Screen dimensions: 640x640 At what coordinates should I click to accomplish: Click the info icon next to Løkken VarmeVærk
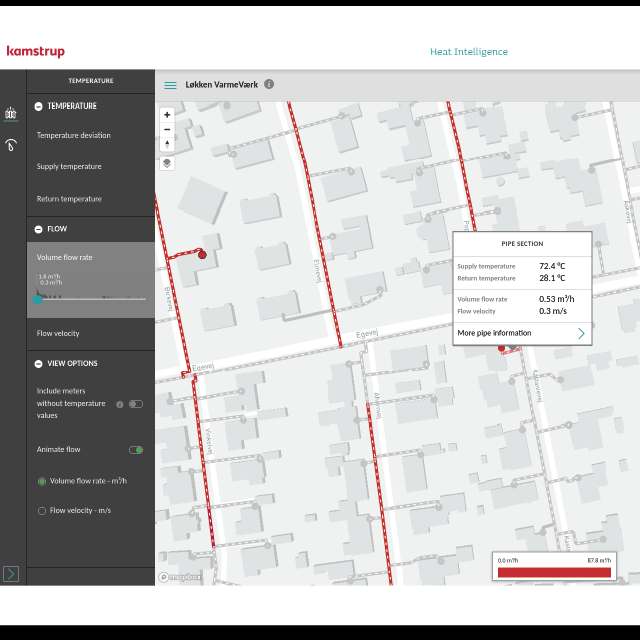click(269, 85)
